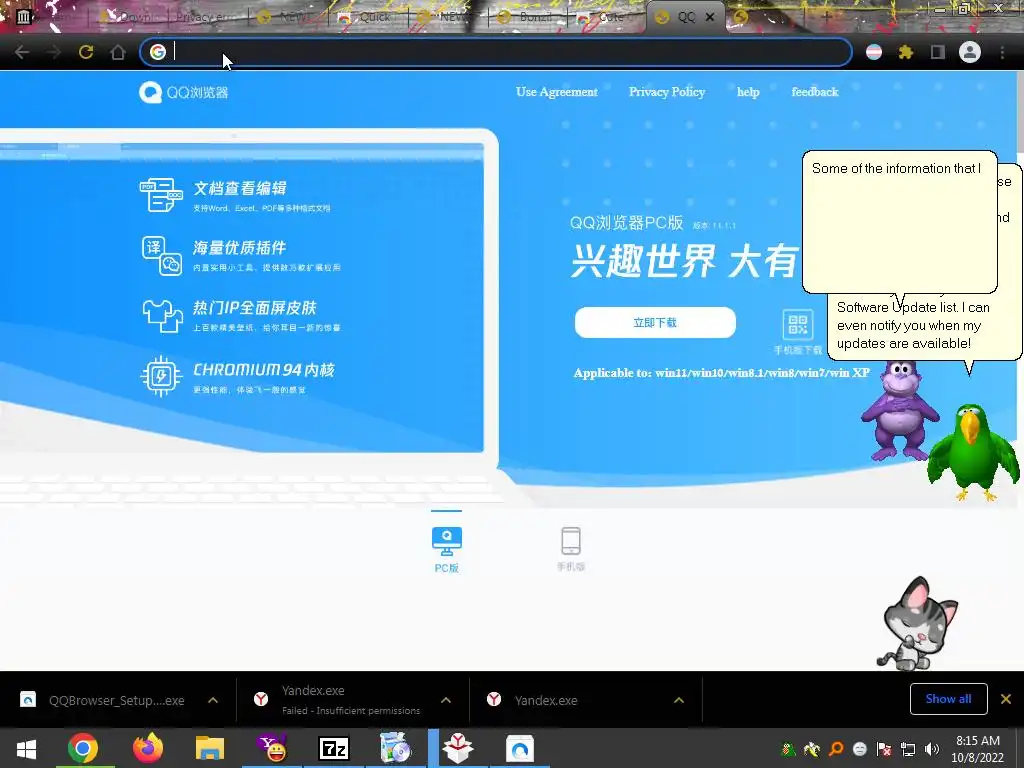Expand options for the failed Yandex.exe download

point(446,700)
